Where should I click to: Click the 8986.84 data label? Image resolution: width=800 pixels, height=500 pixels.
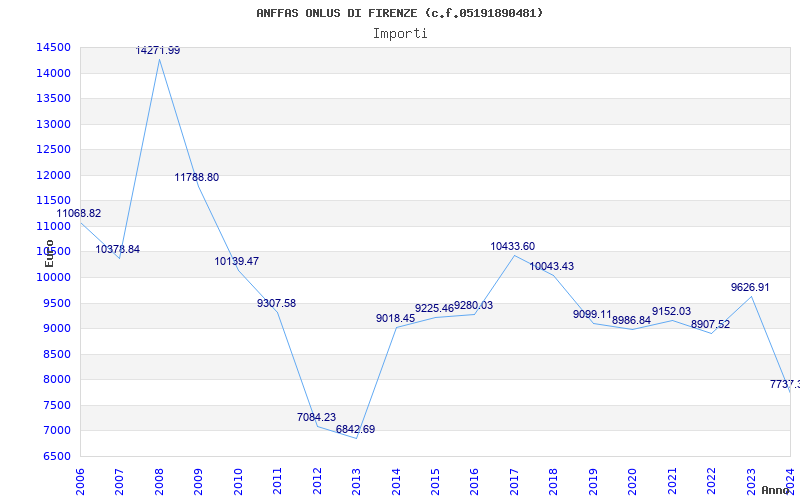(631, 320)
